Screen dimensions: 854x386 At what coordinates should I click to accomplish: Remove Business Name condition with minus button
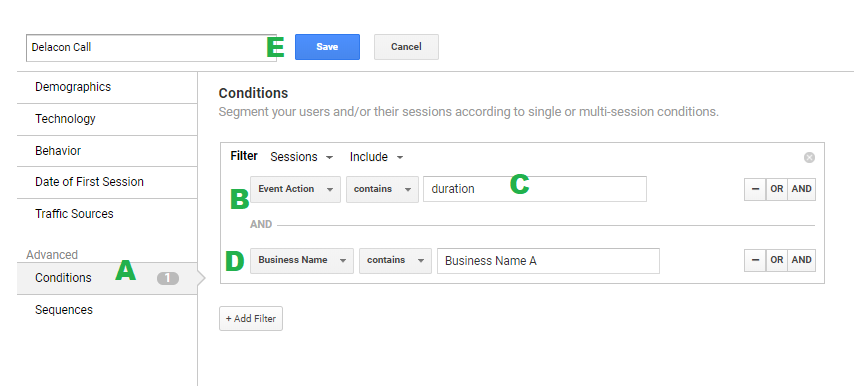click(755, 260)
